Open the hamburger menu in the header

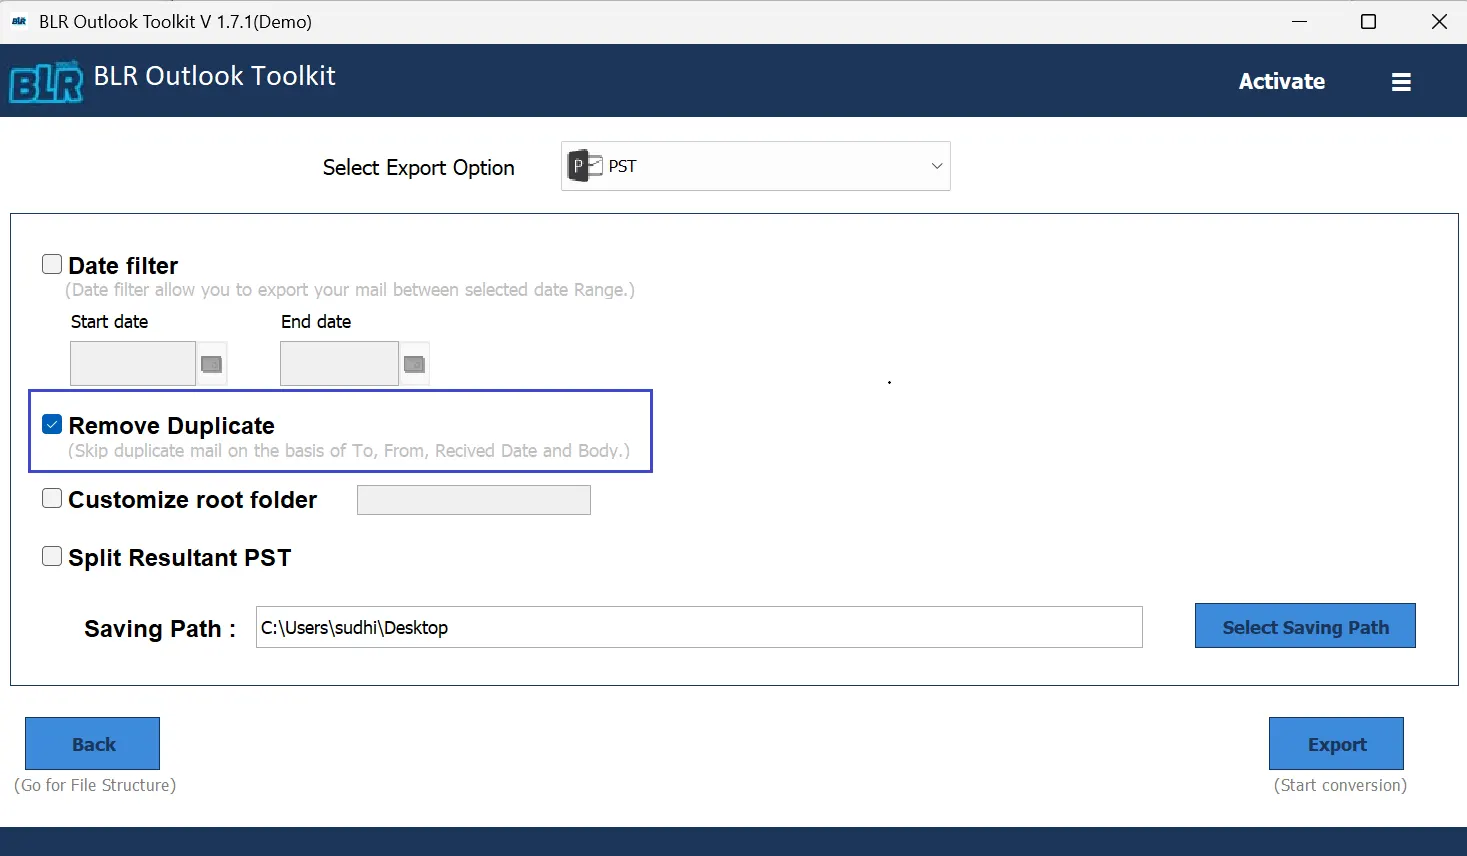[x=1401, y=81]
